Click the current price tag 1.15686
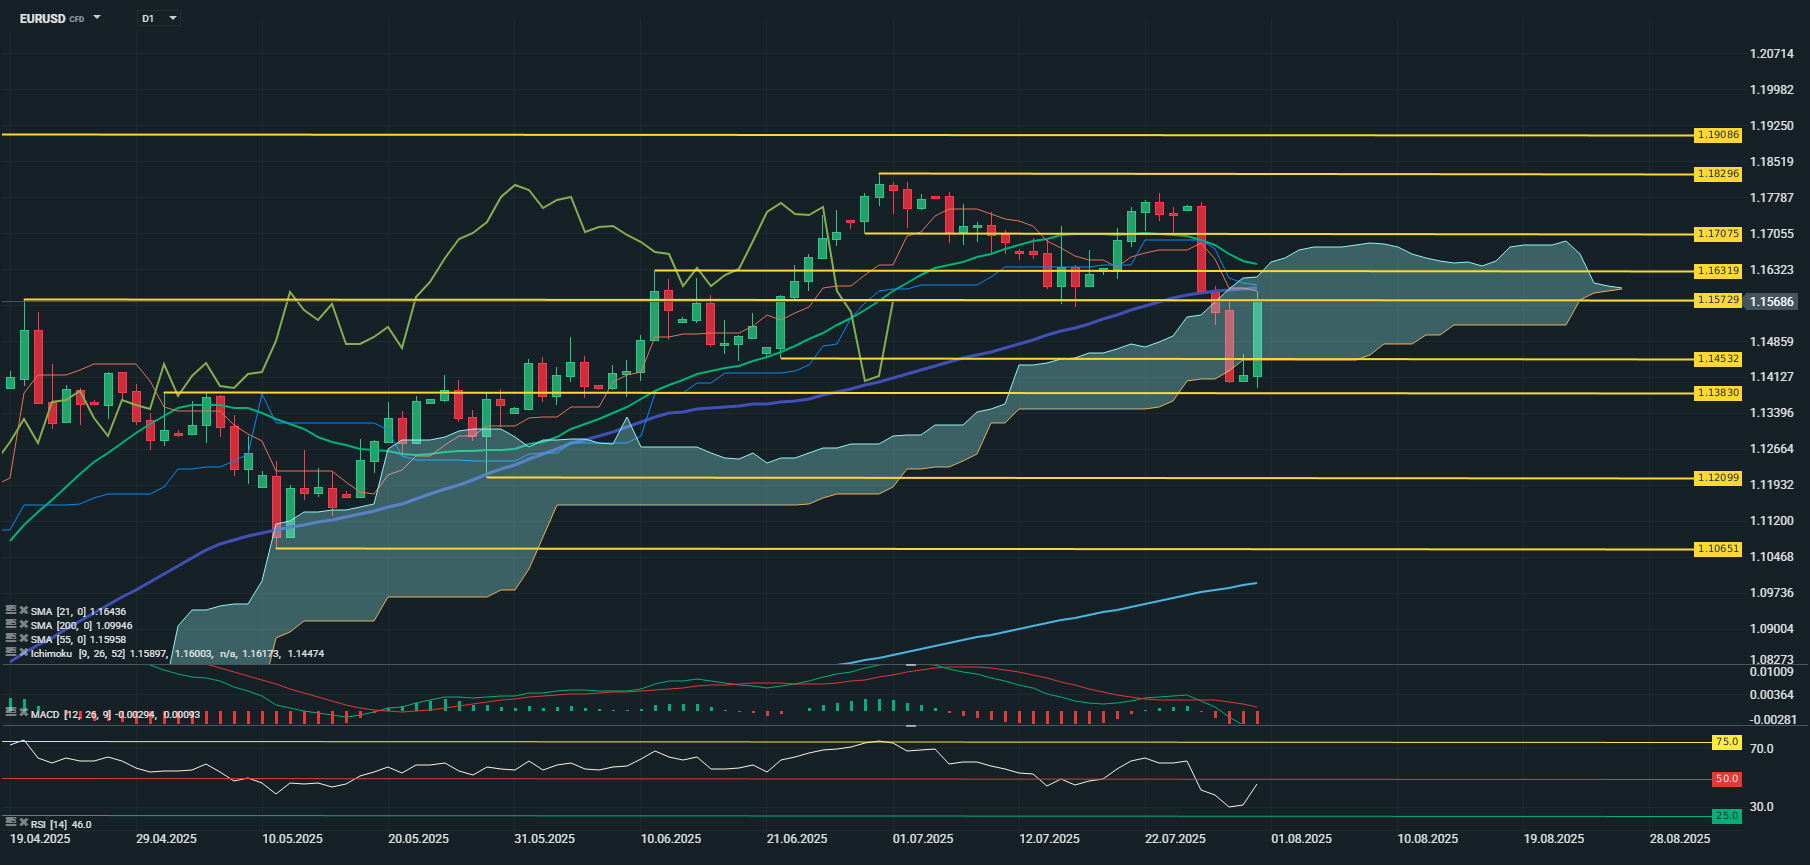The image size is (1810, 865). click(x=1771, y=301)
